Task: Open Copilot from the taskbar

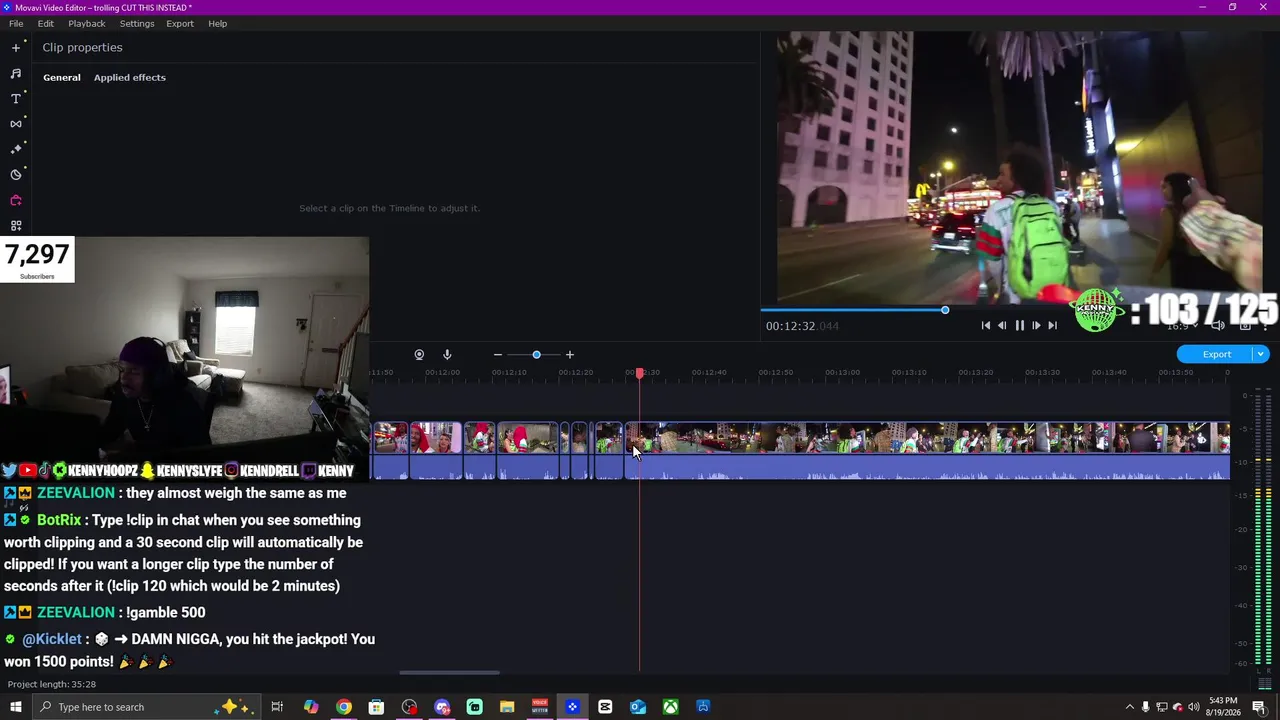Action: 311,707
